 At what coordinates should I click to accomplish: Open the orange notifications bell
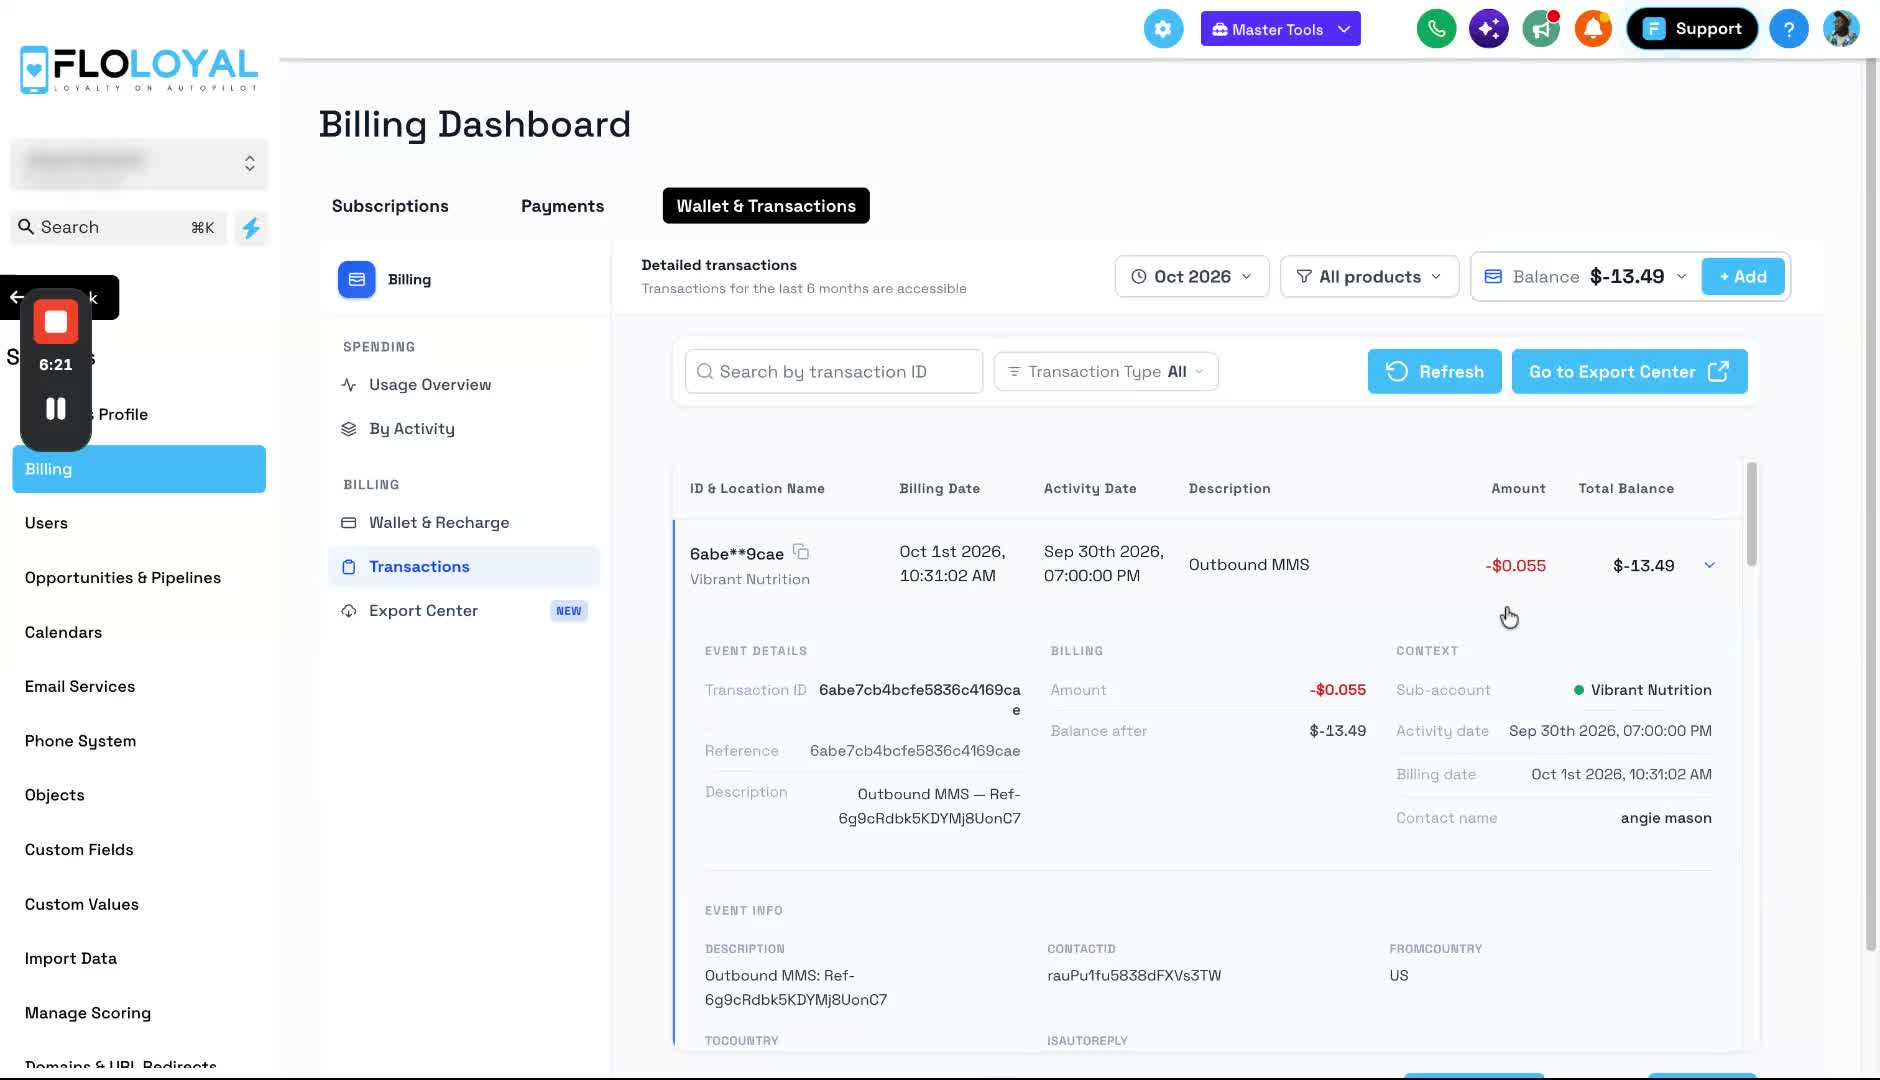(x=1593, y=29)
